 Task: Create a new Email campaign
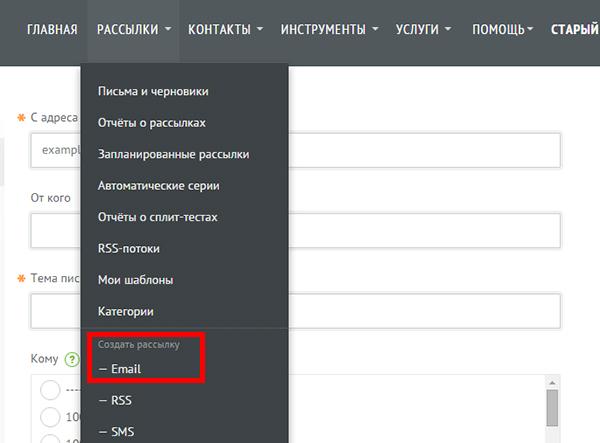coord(120,369)
